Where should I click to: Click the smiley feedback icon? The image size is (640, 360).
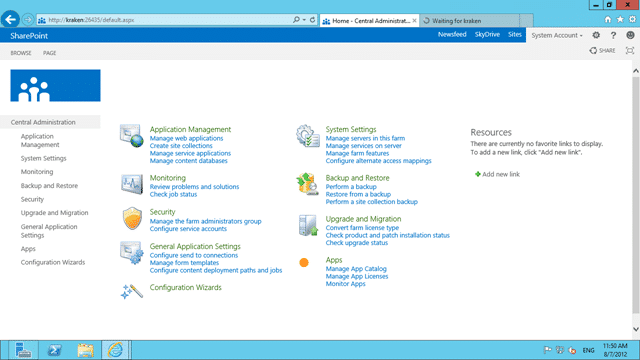point(630,36)
